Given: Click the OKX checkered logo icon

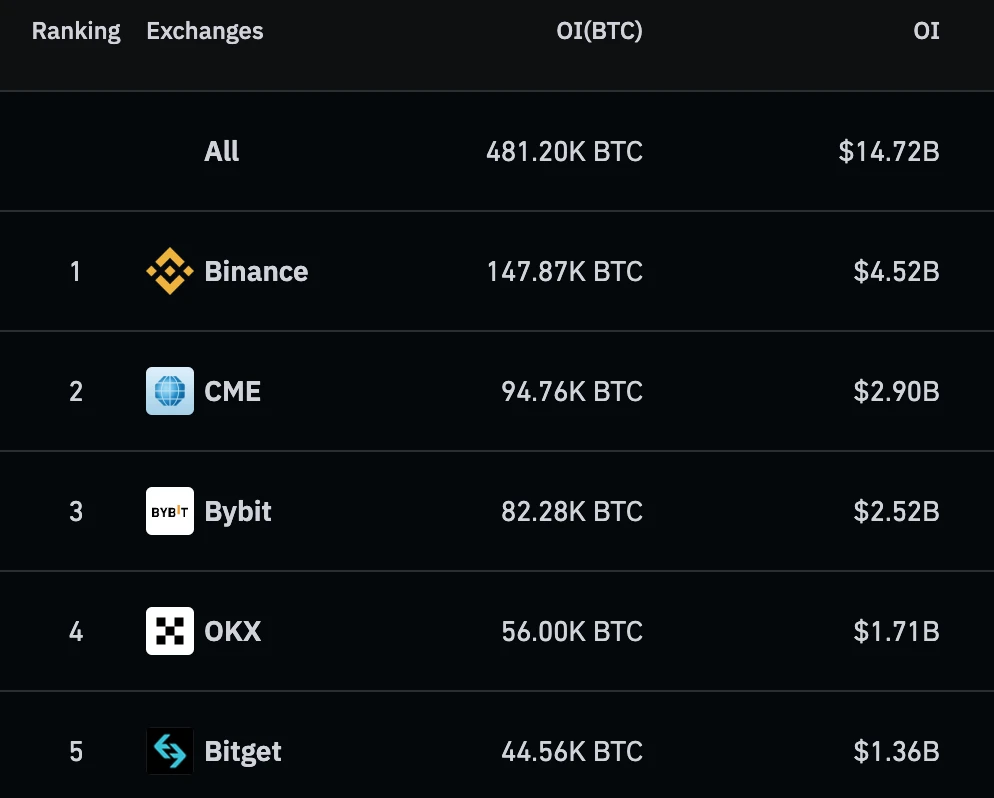Looking at the screenshot, I should [170, 631].
